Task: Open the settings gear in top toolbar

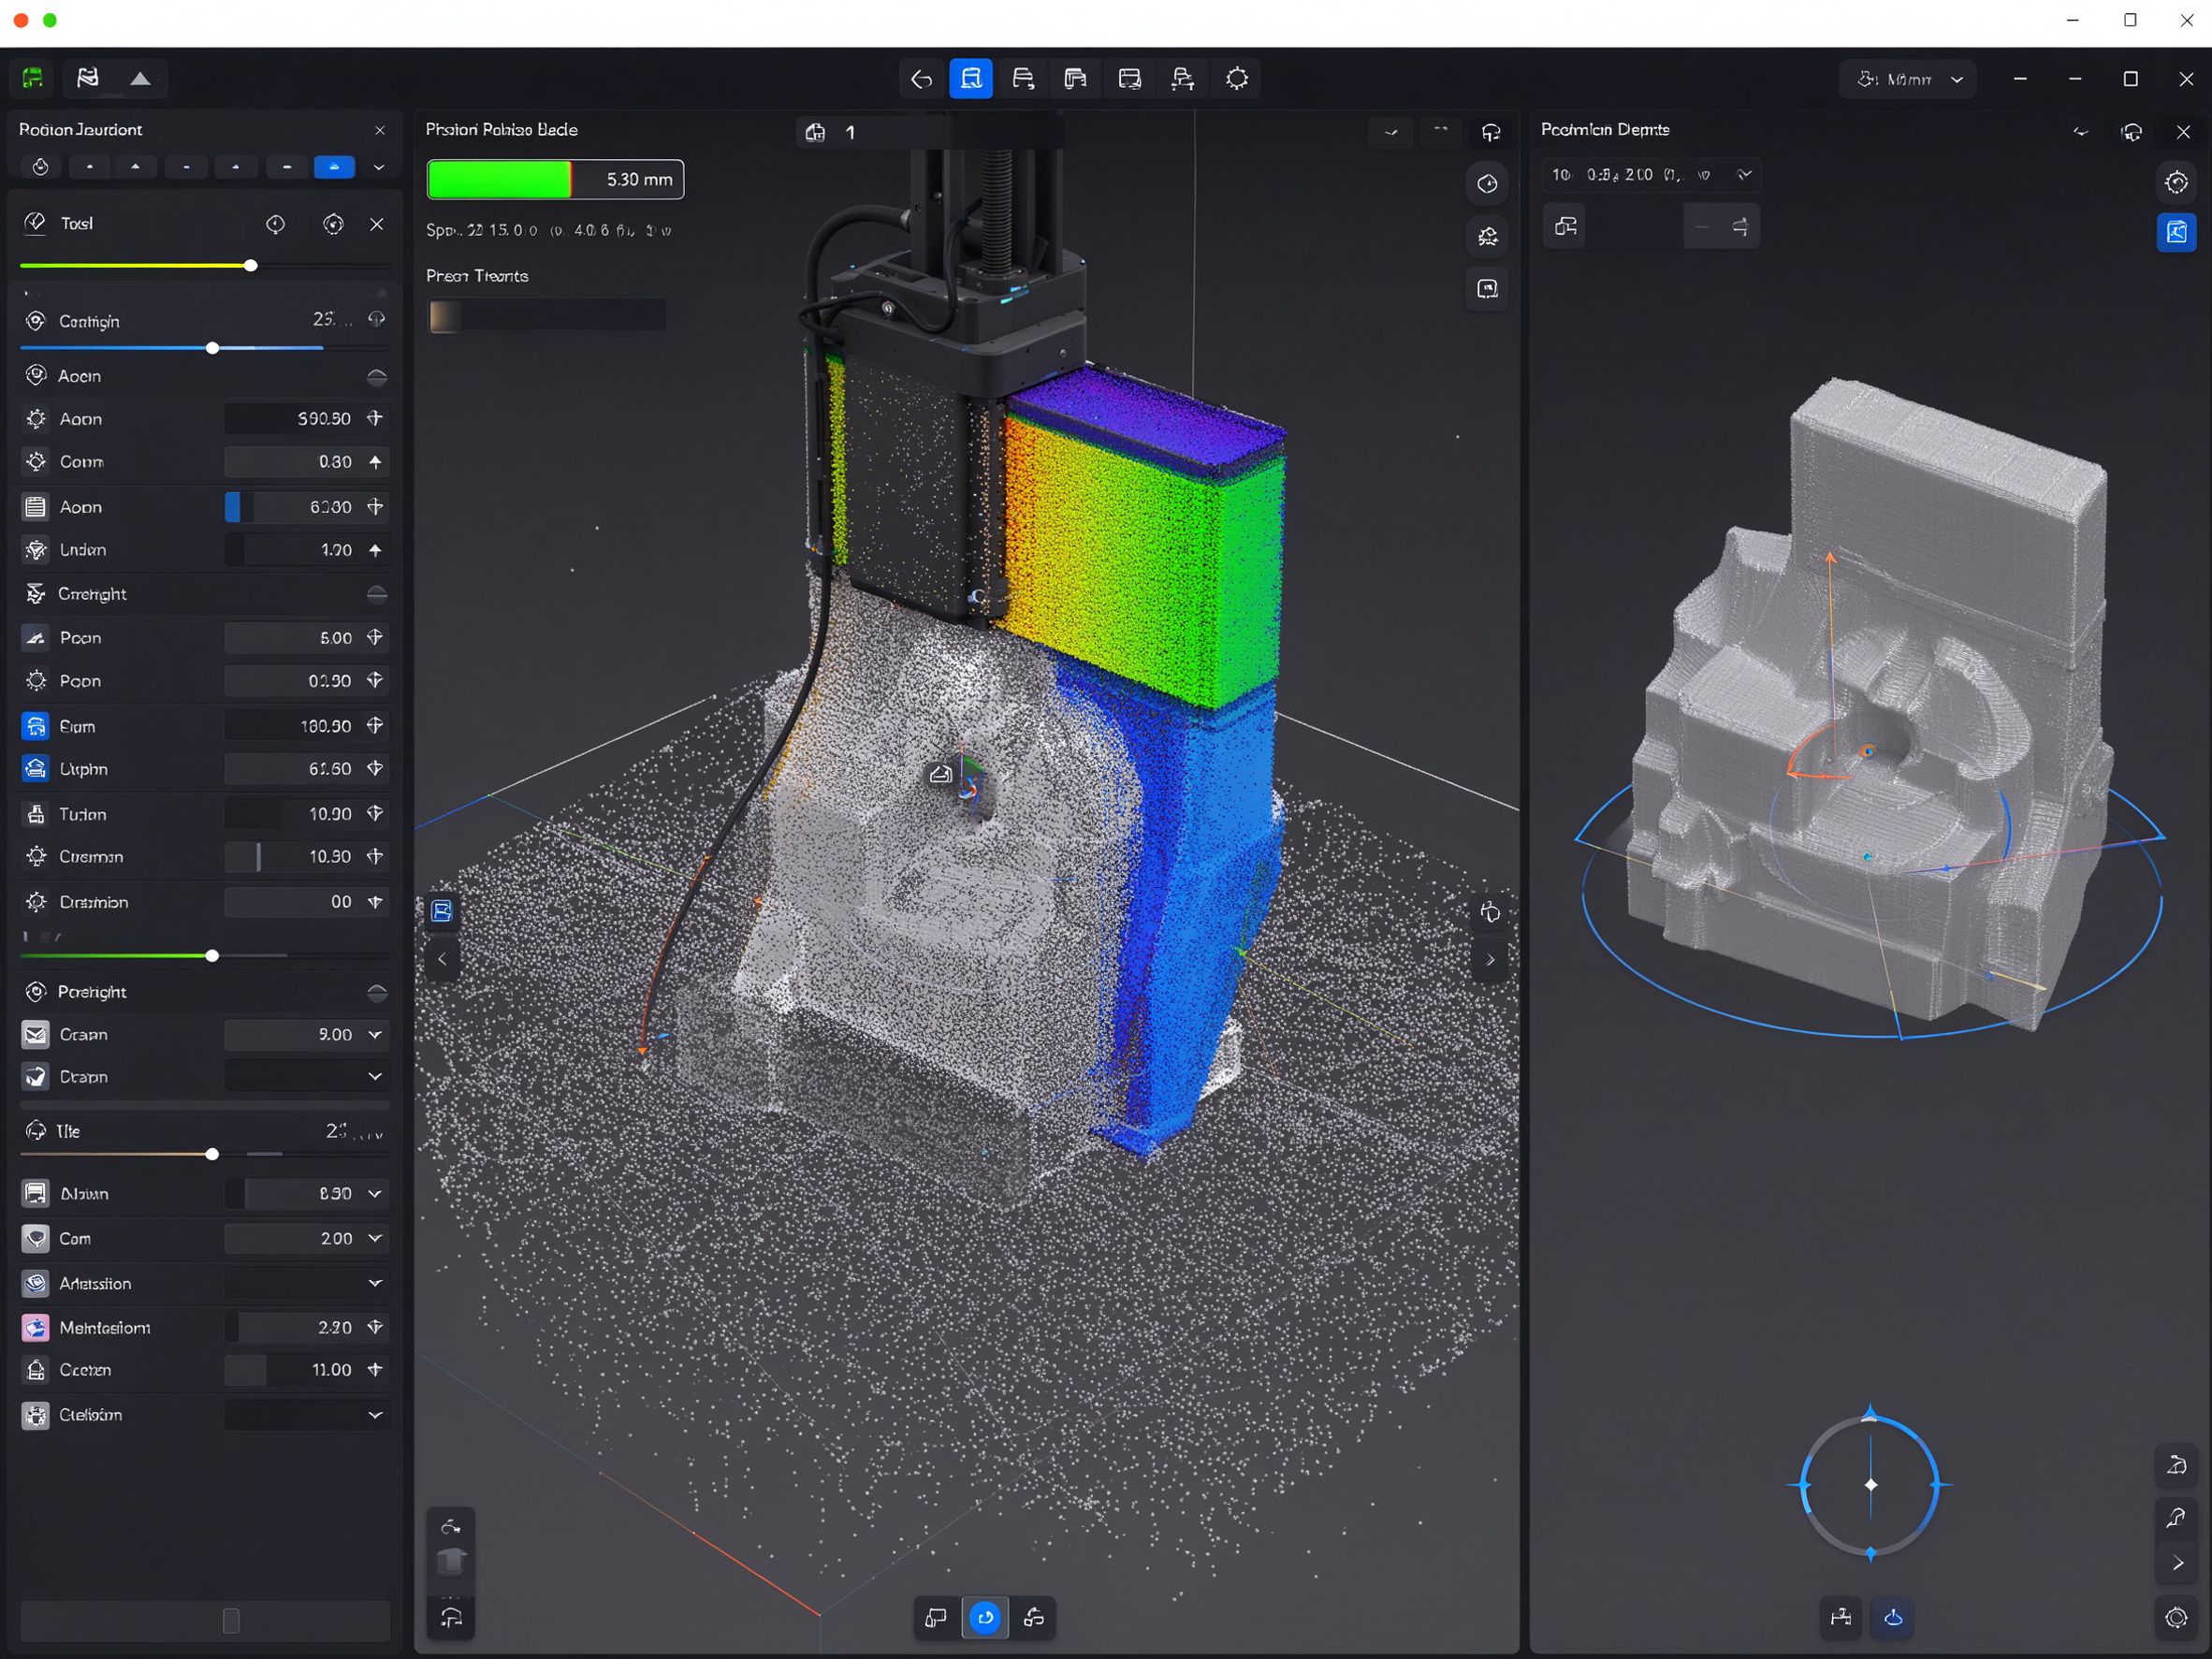Action: point(1237,79)
